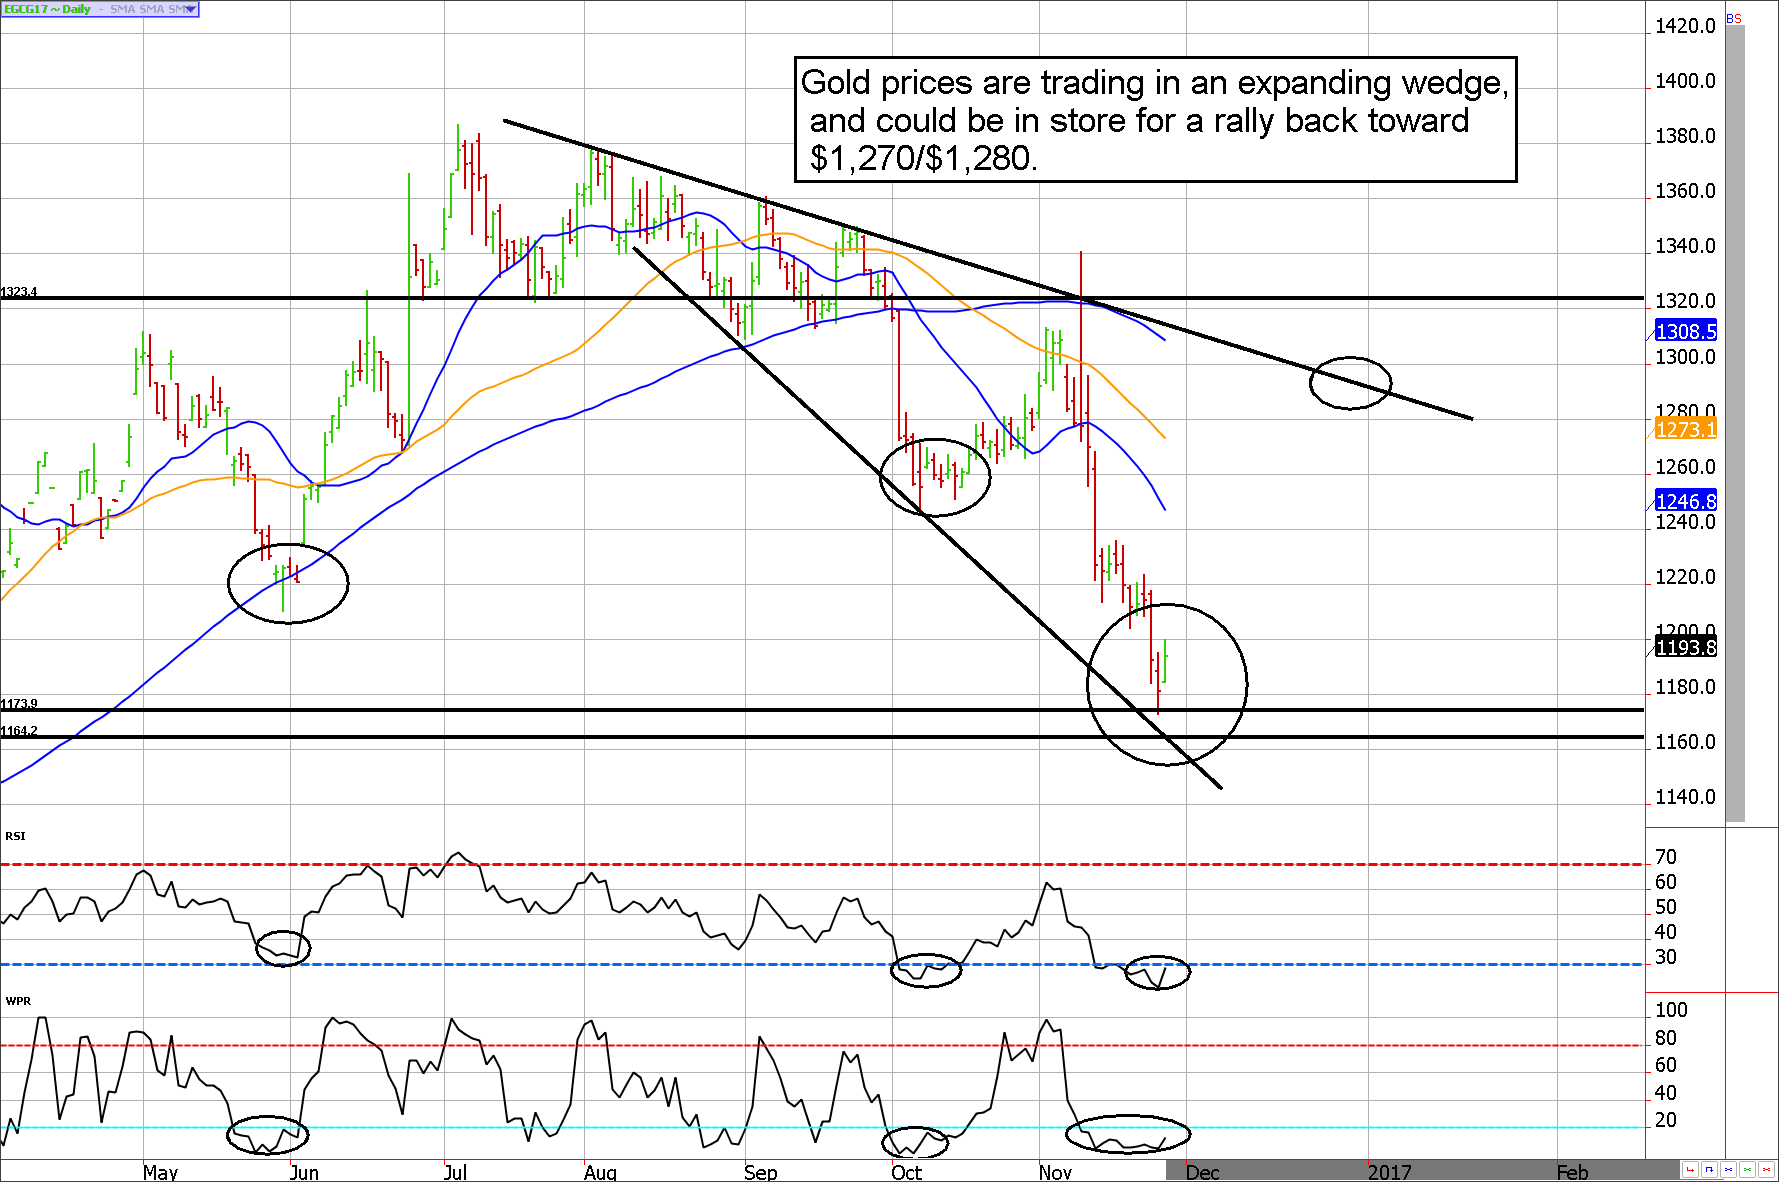Click the green compress icon in bottom toolbar
Viewport: 1779px width, 1182px height.
pyautogui.click(x=1748, y=1169)
